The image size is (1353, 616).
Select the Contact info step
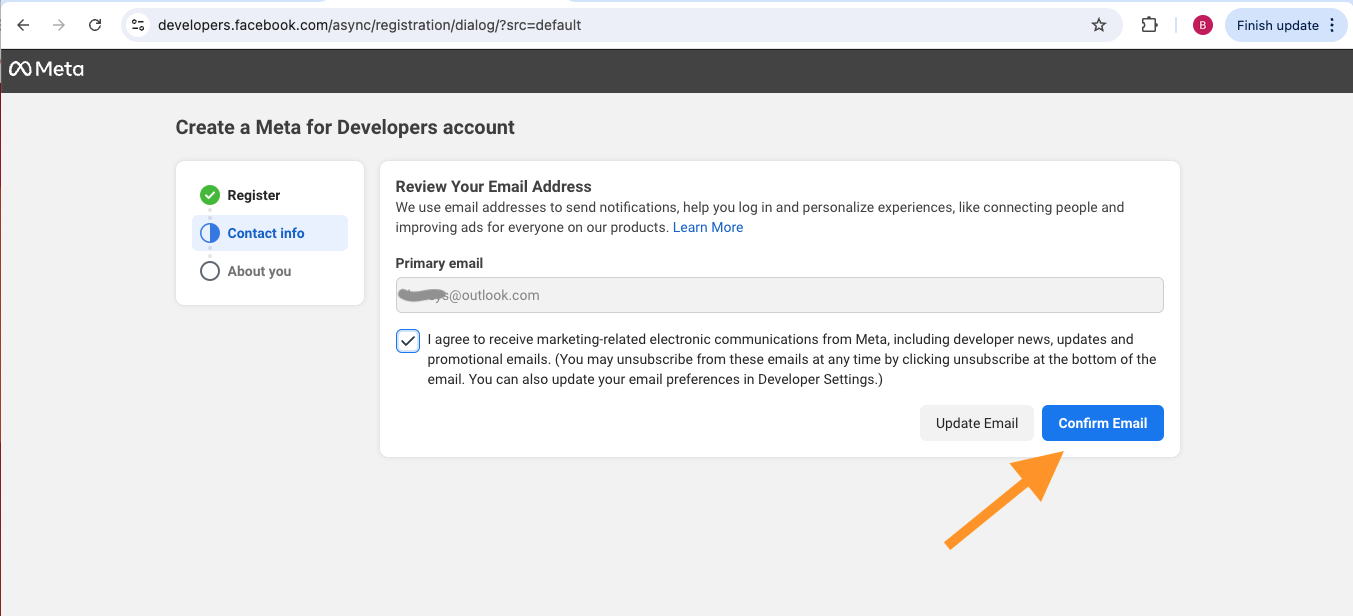[266, 233]
